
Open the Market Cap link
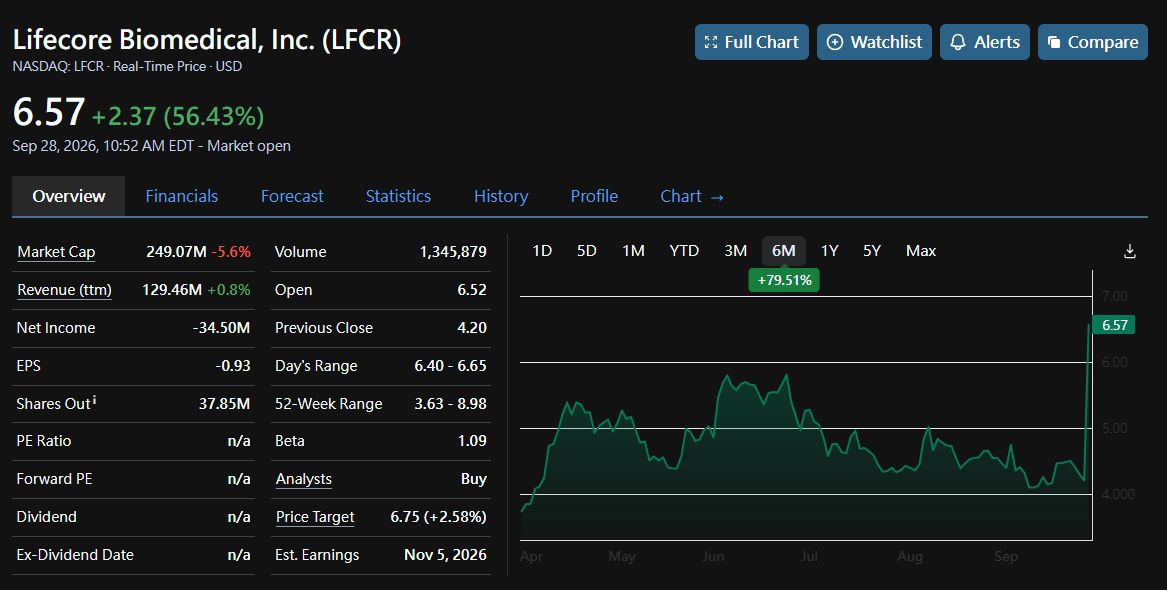click(x=56, y=252)
